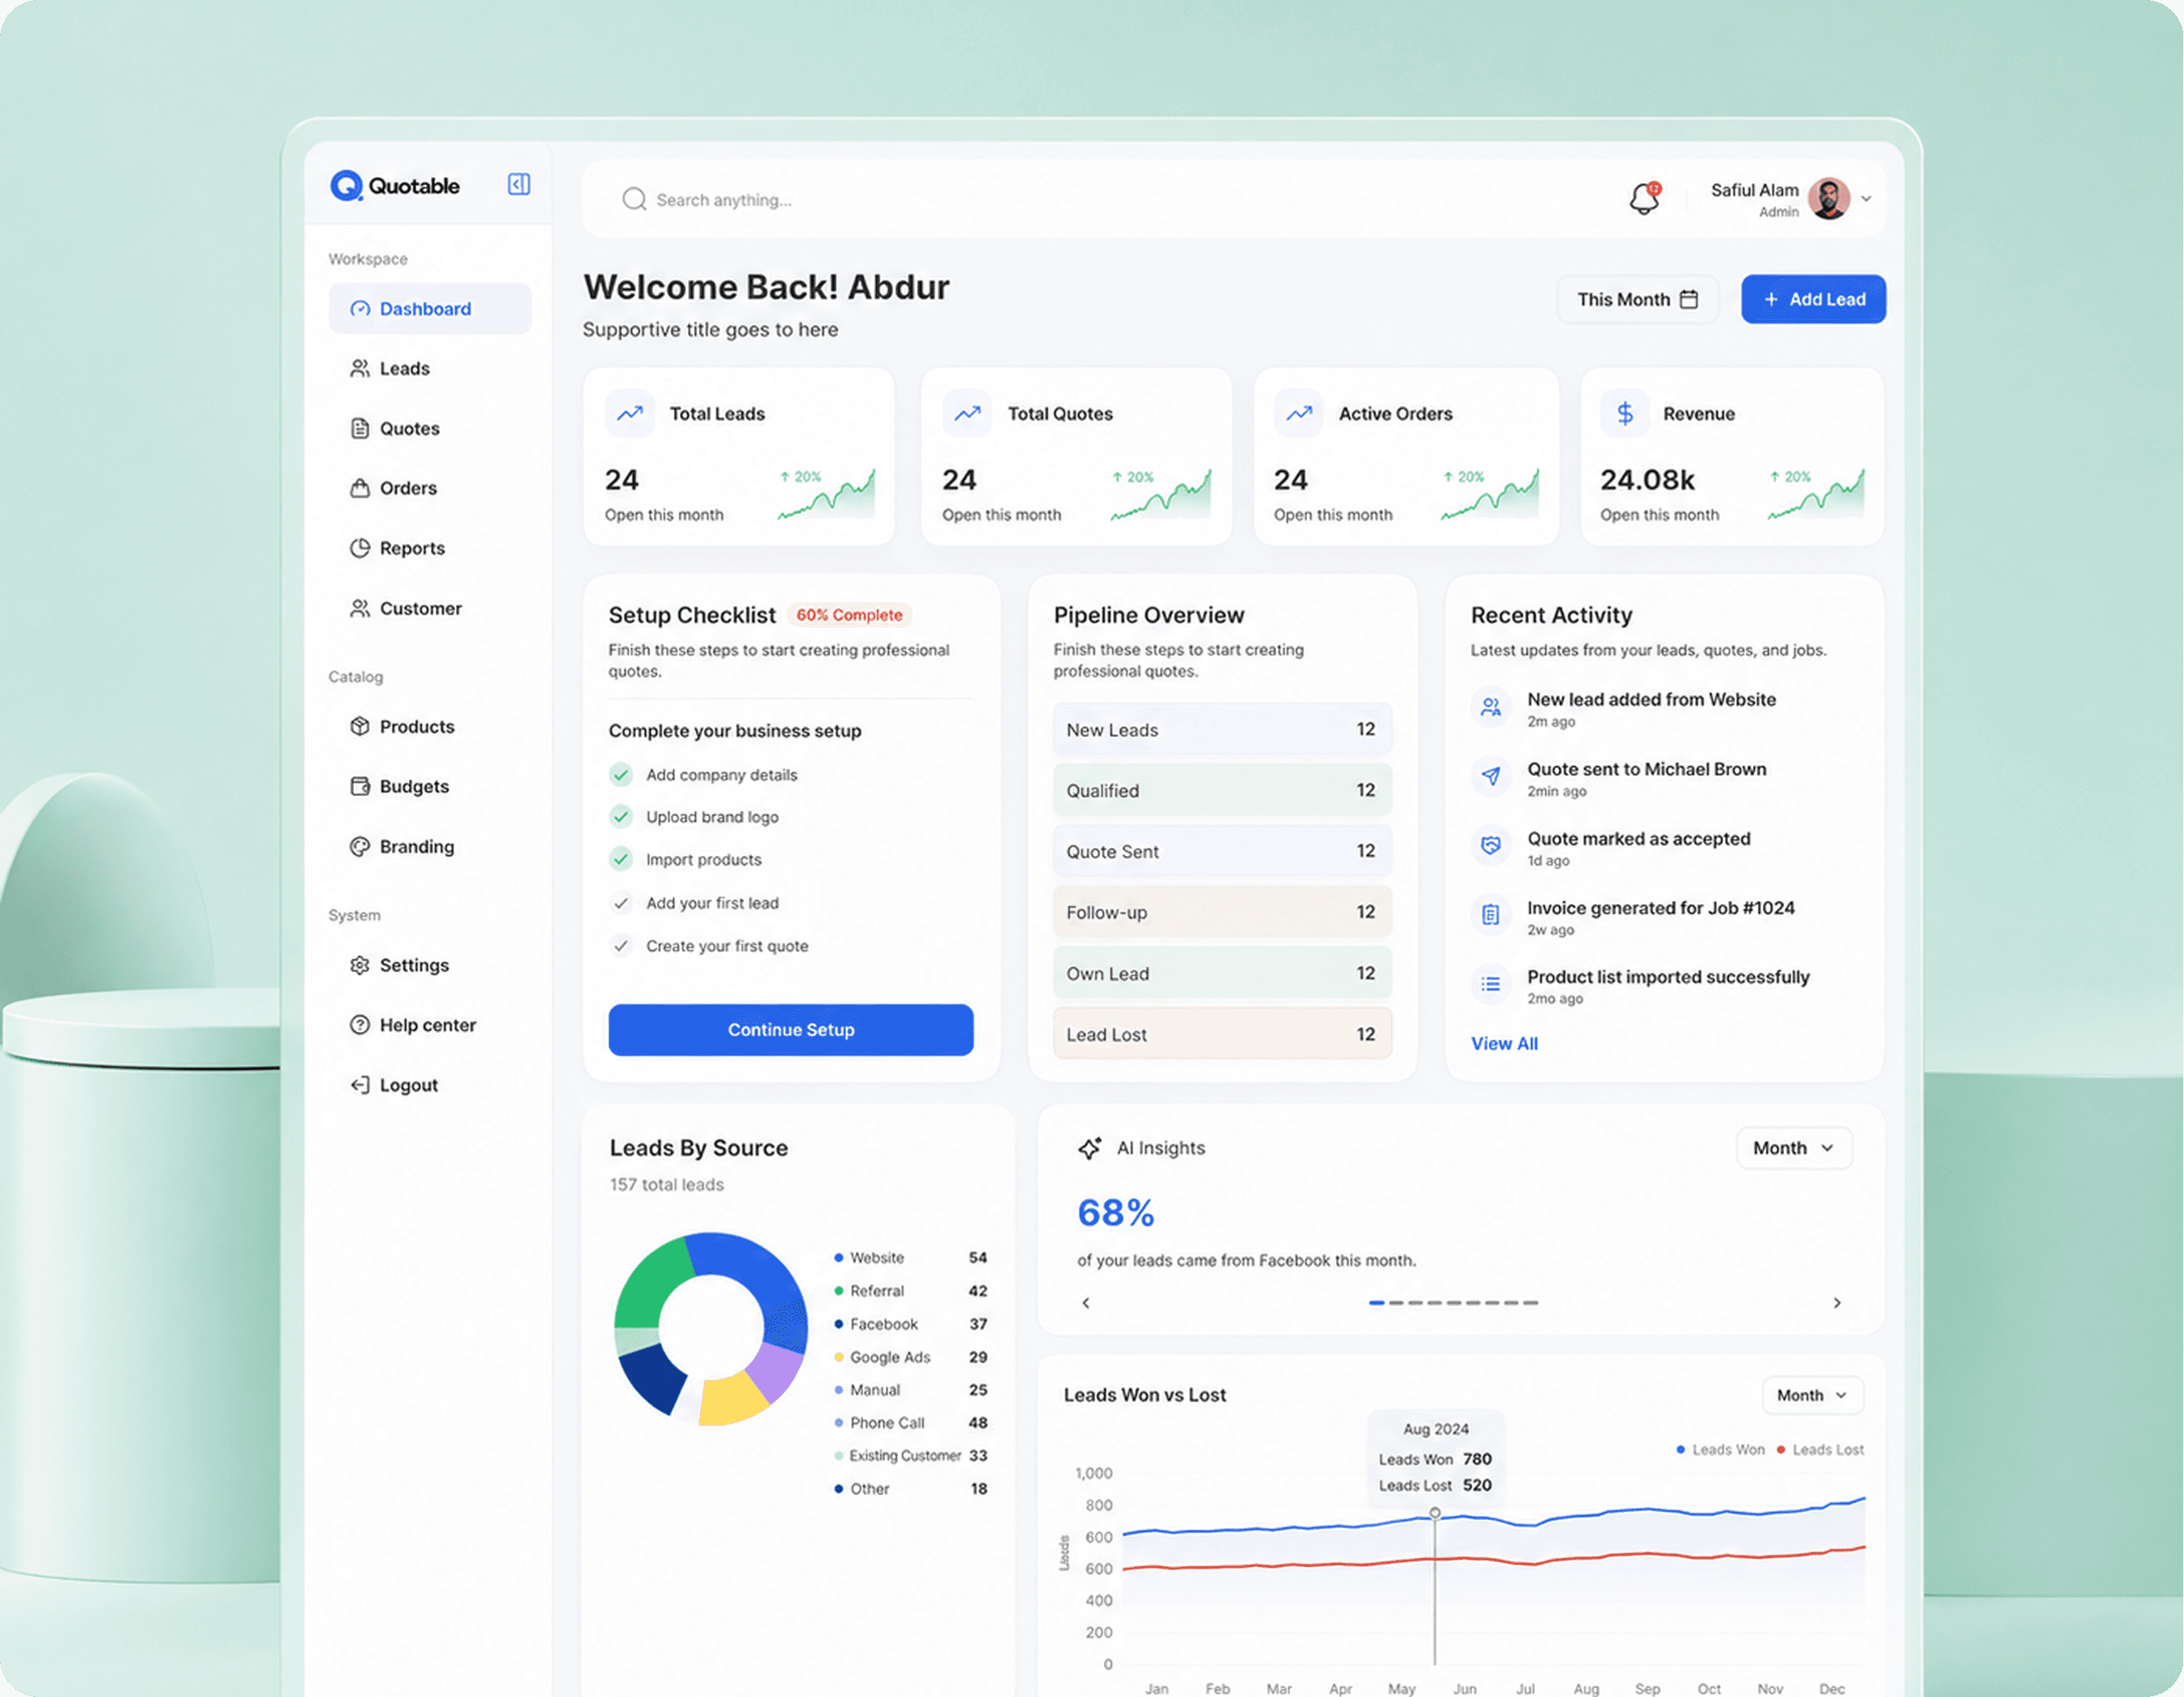Image resolution: width=2184 pixels, height=1697 pixels.
Task: Go to next AI insight arrow
Action: 1837,1303
